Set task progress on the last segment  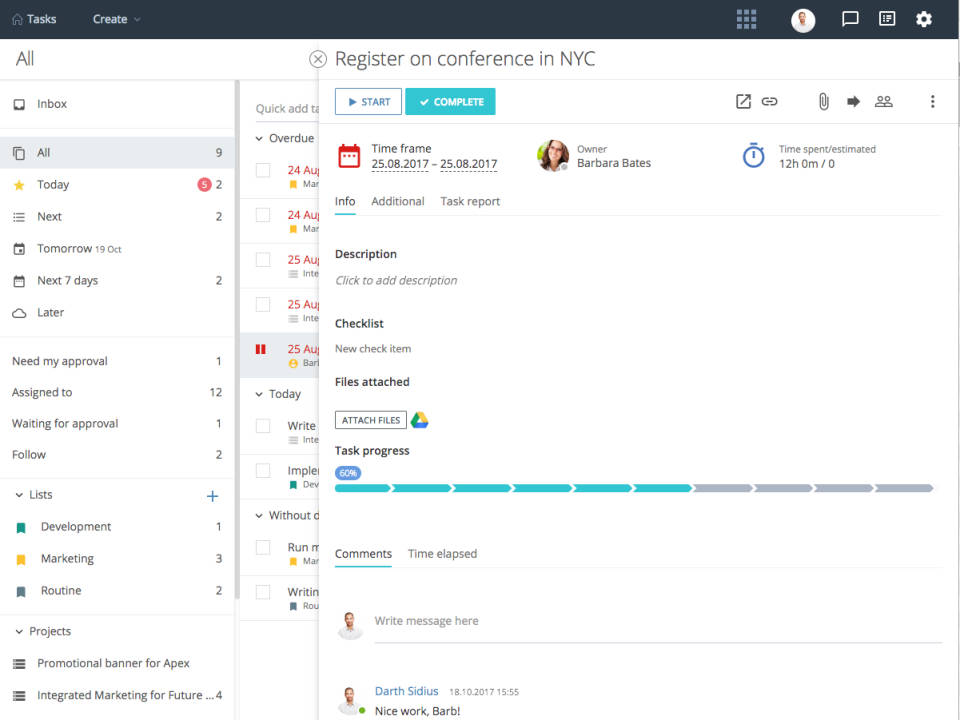[x=903, y=488]
